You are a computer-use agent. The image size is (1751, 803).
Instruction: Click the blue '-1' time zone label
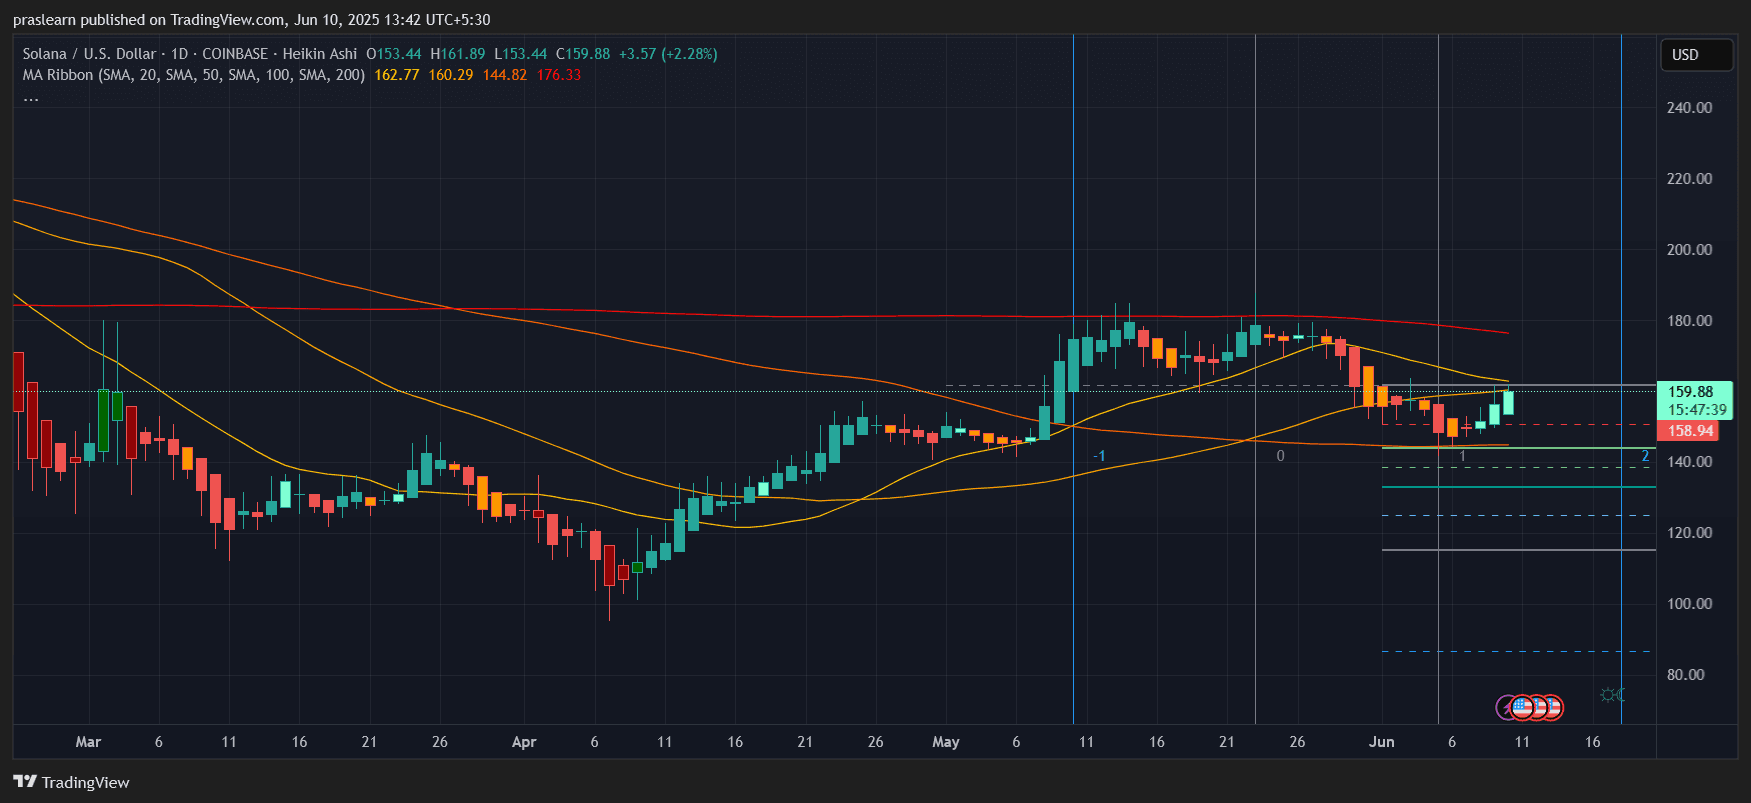point(1098,456)
